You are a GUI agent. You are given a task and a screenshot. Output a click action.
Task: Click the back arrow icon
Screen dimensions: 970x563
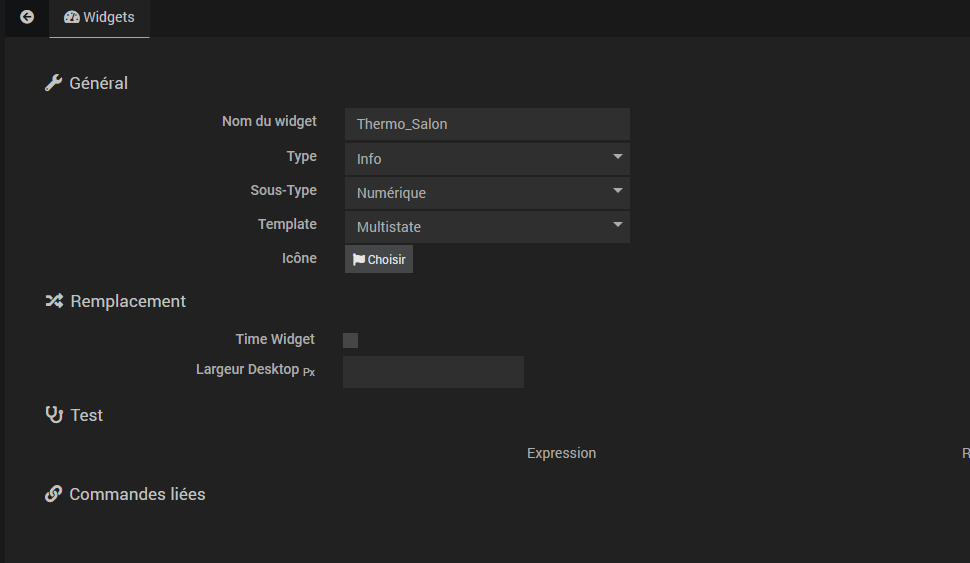27,17
